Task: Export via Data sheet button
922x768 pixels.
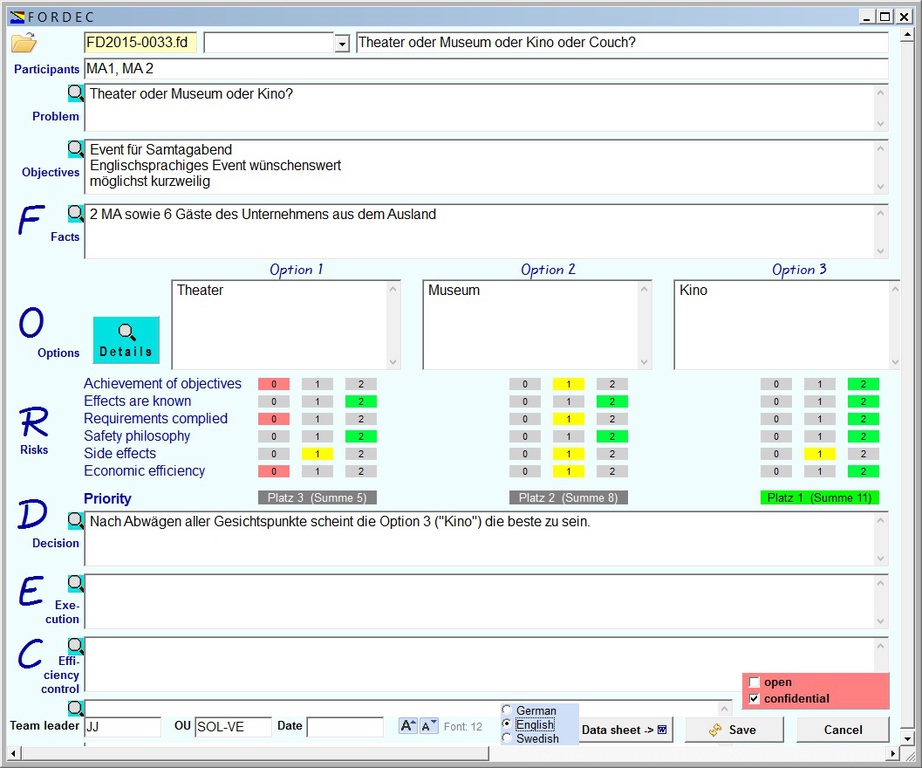Action: click(625, 730)
